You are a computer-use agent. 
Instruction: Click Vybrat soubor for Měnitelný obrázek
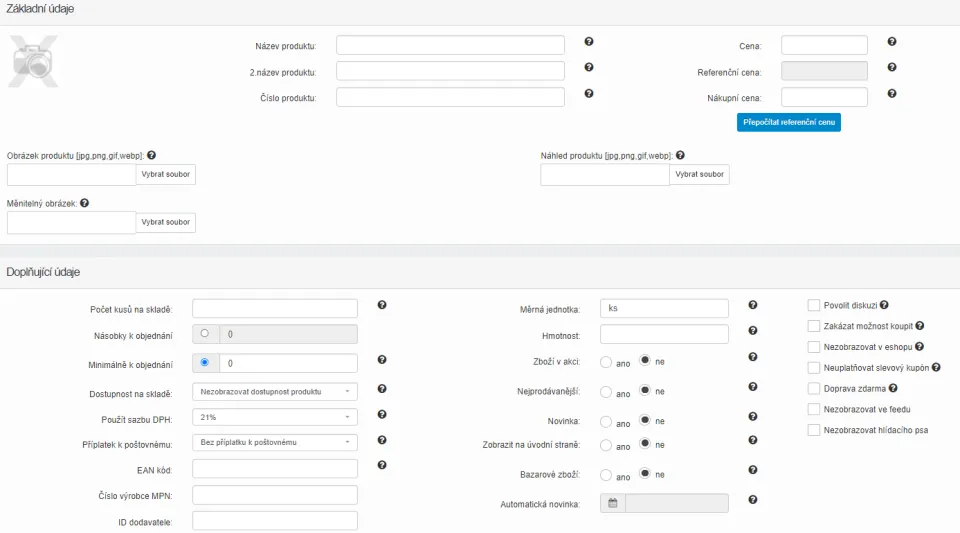click(165, 222)
